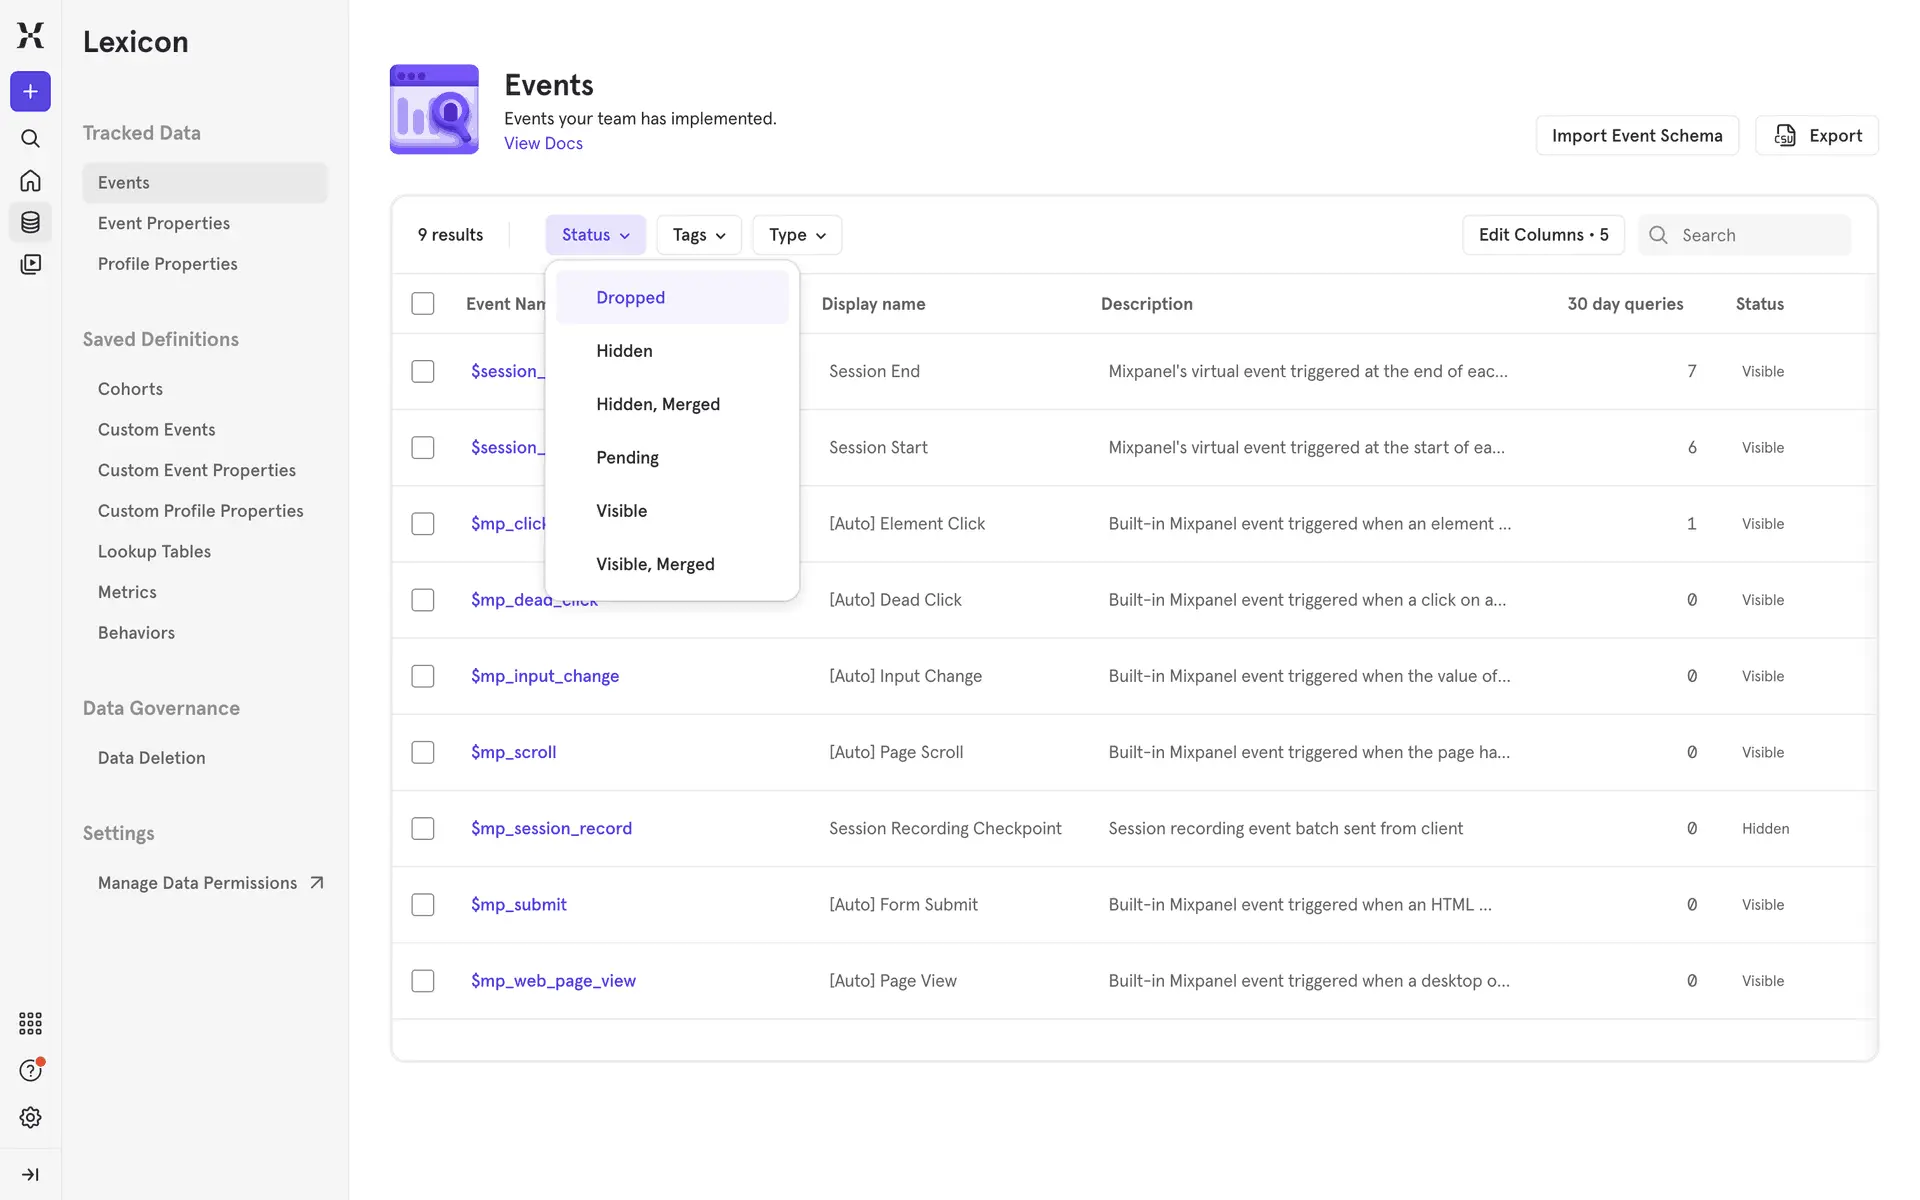Go to the home icon in sidebar
1920x1200 pixels.
[x=30, y=181]
